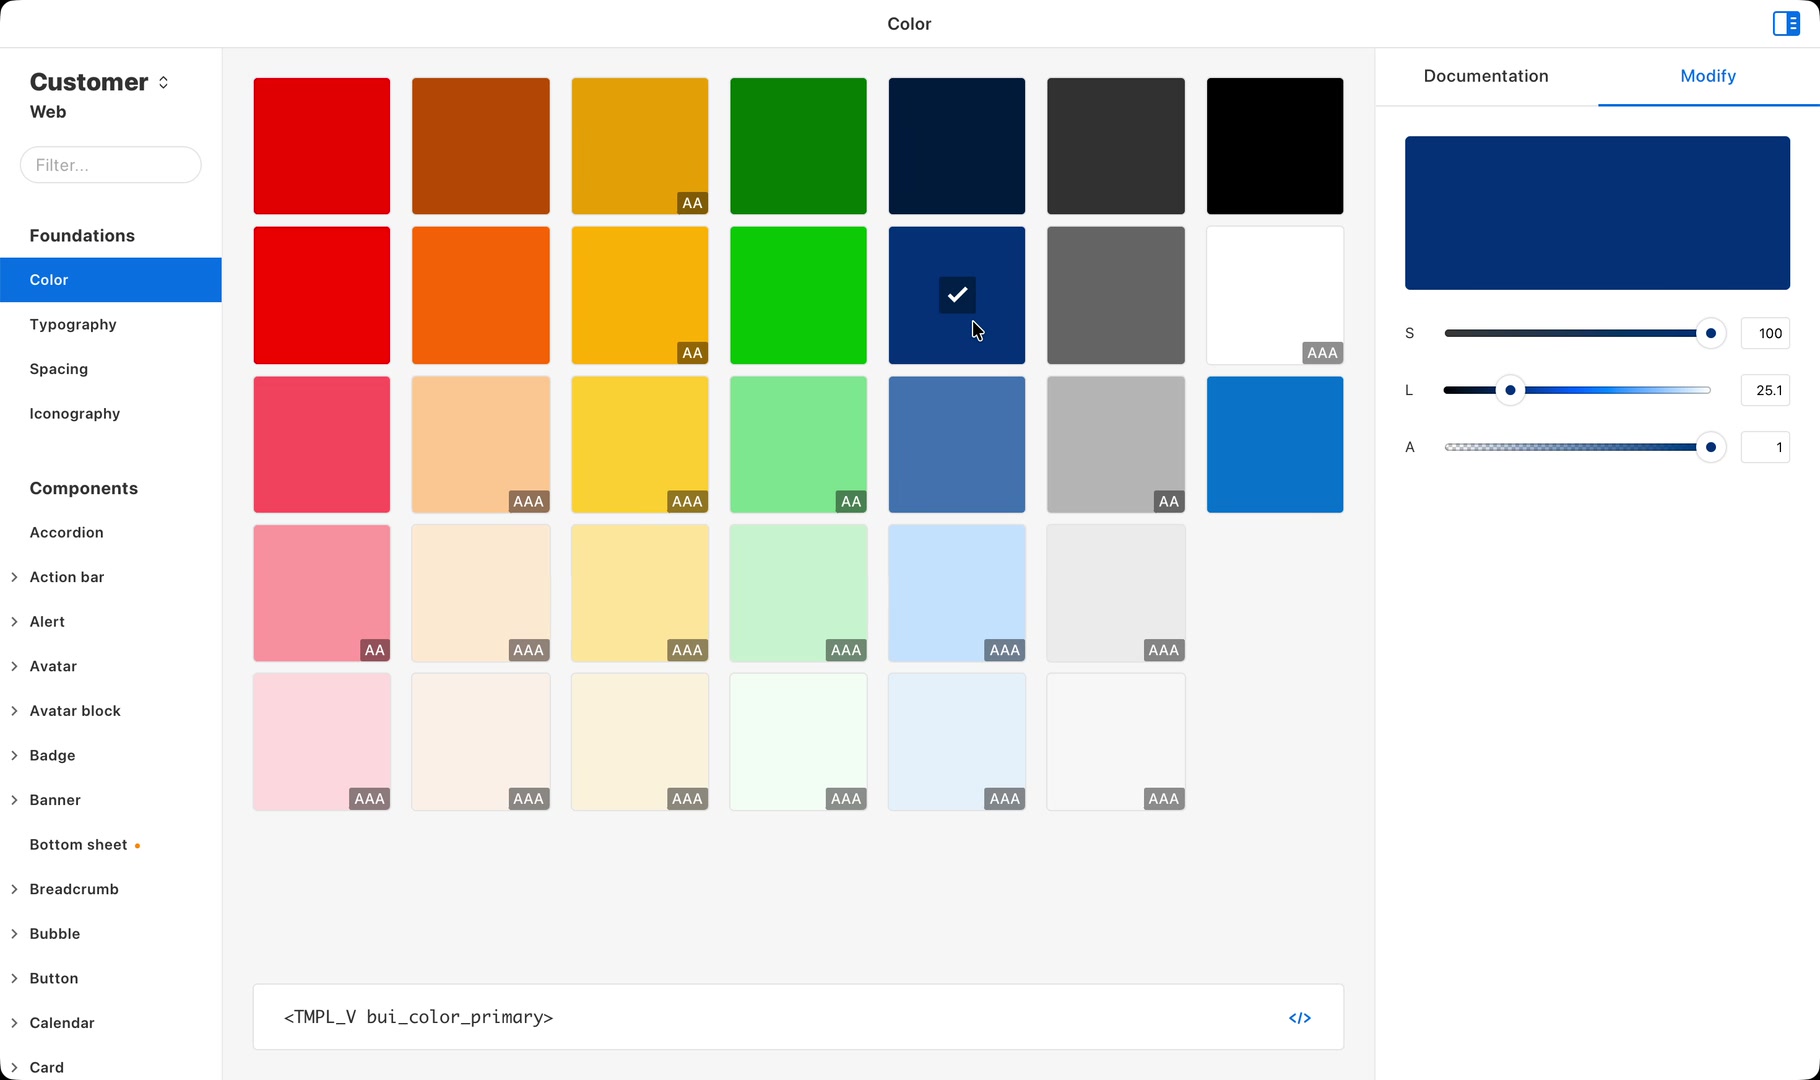Screen dimensions: 1820x1080
Task: Expand the Avatar block chevron
Action: [15, 711]
